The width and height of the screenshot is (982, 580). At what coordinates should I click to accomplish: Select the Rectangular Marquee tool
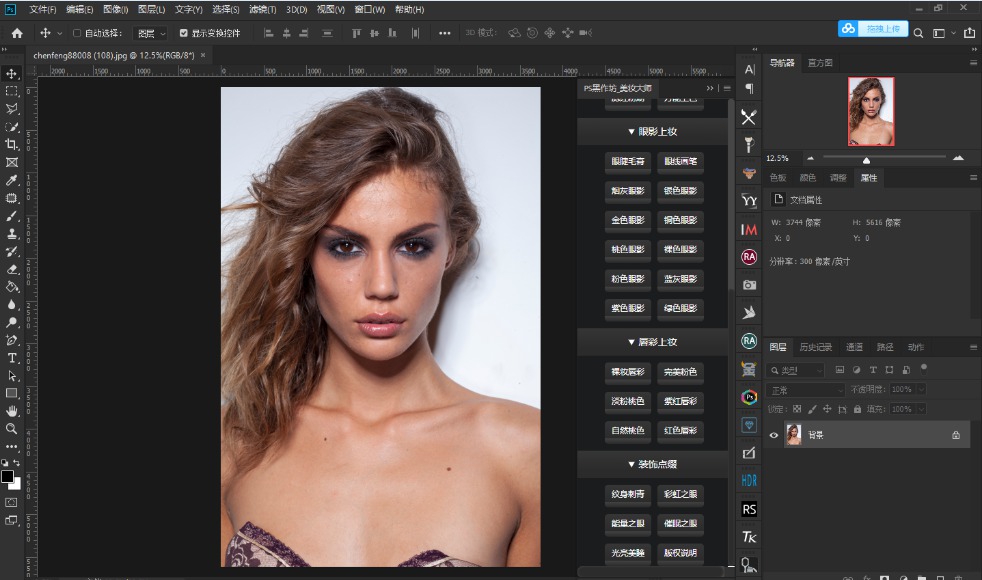(11, 91)
